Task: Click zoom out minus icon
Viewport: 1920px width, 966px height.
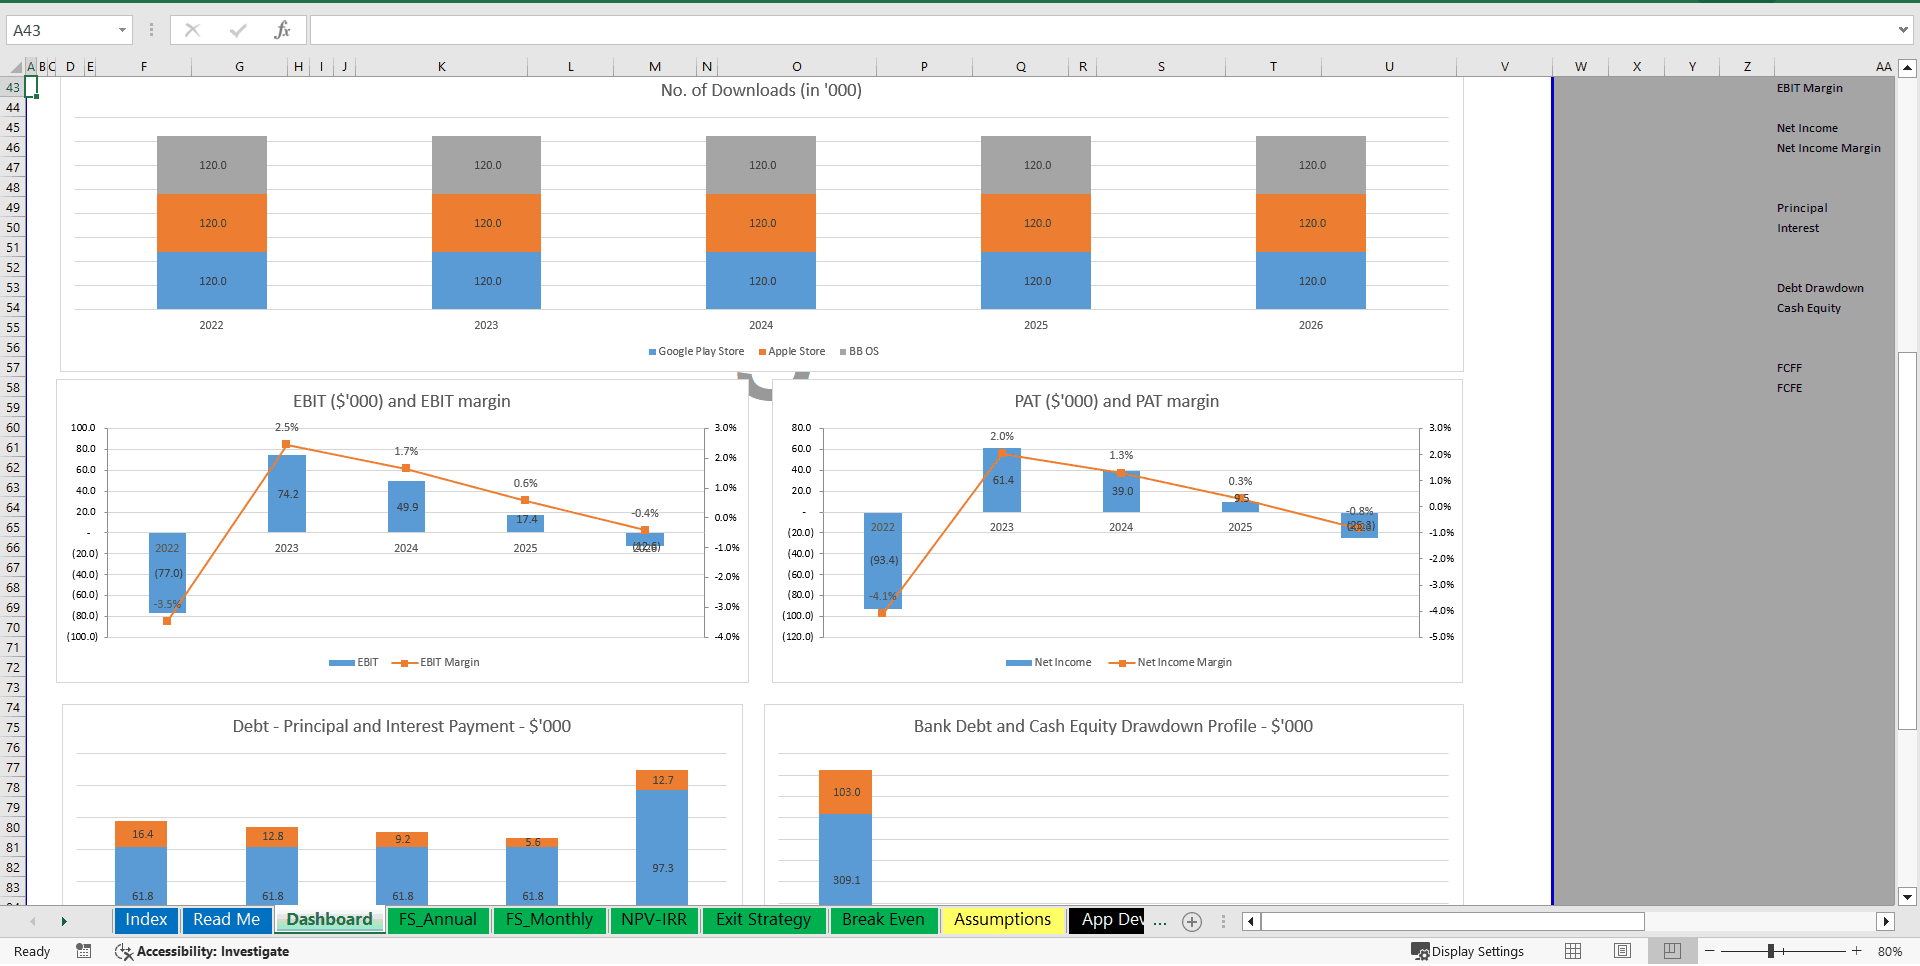Action: click(x=1710, y=951)
